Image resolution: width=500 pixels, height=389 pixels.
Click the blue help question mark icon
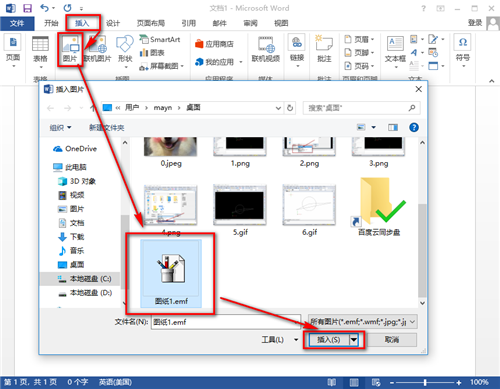coord(414,127)
